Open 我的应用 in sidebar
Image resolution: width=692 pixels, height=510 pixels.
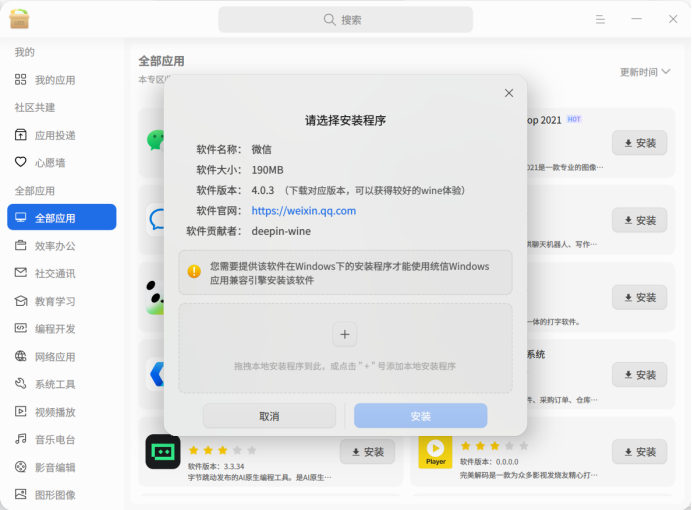tap(62, 80)
